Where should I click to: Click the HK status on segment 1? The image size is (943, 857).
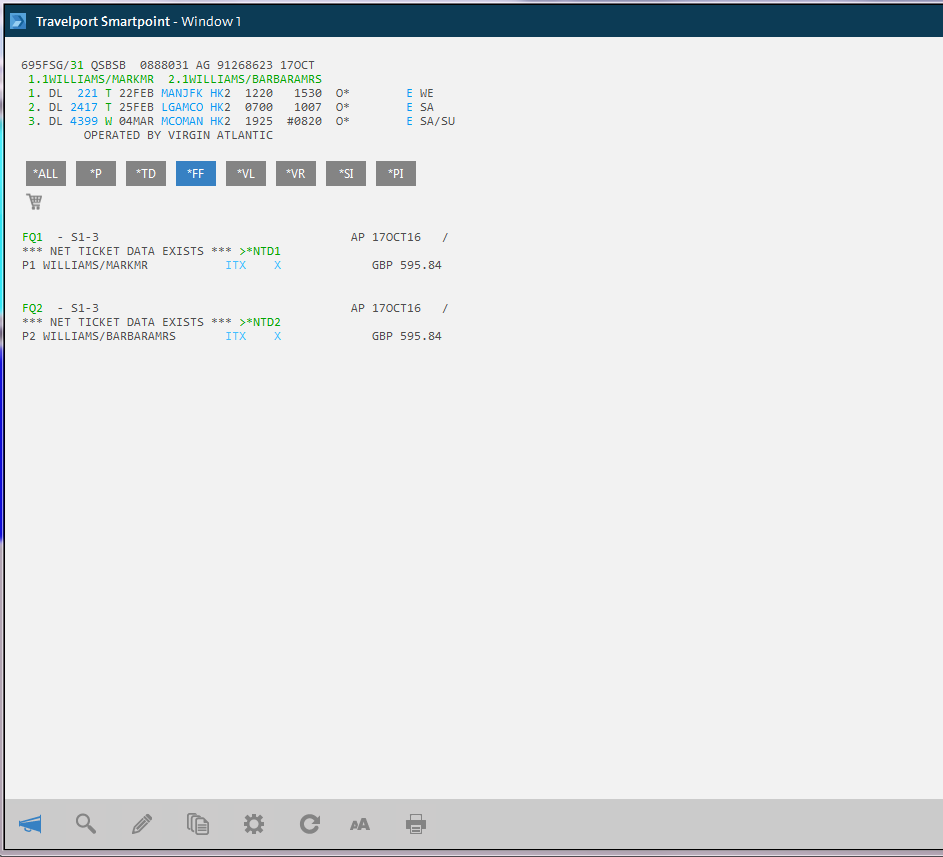click(x=217, y=93)
